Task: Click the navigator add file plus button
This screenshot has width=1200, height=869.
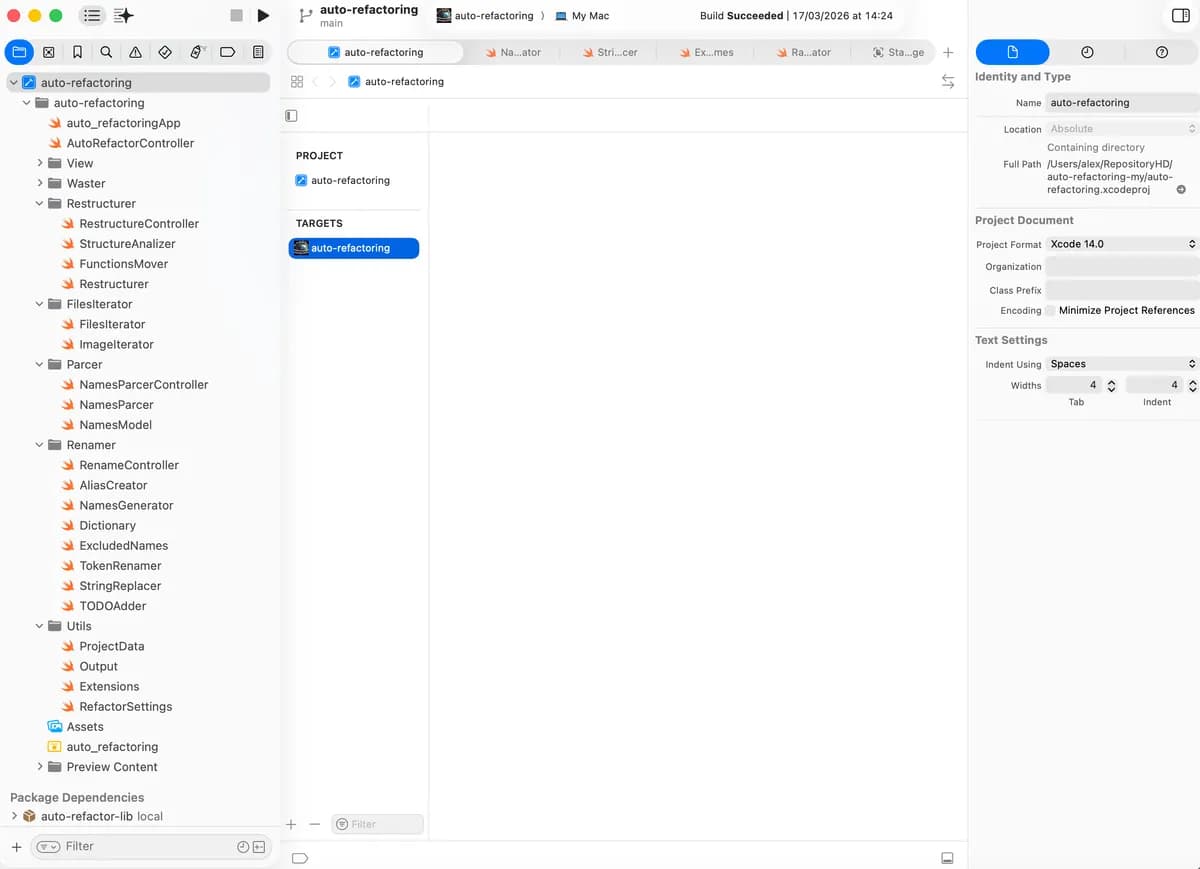Action: (x=16, y=847)
